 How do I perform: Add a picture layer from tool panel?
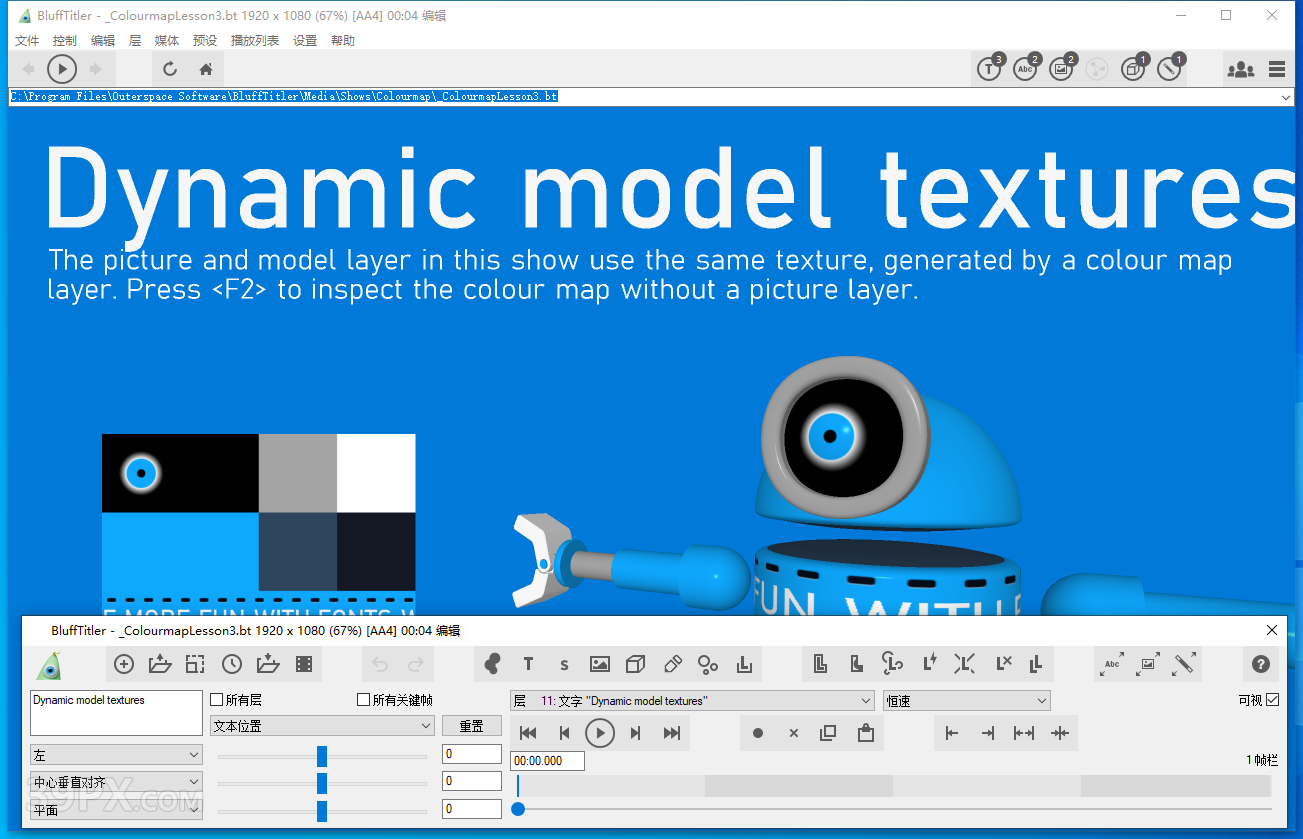[600, 664]
